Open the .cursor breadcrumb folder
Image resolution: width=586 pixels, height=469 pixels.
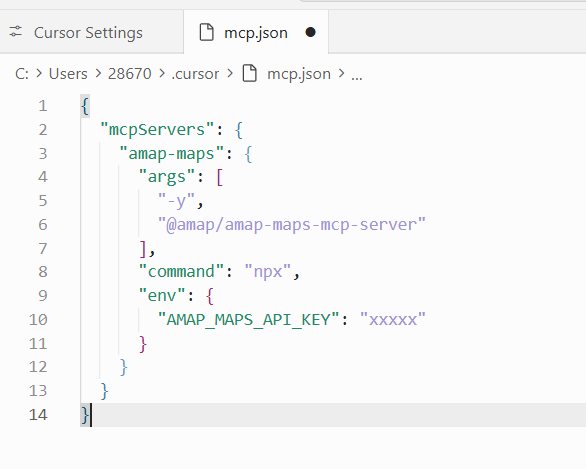point(195,74)
